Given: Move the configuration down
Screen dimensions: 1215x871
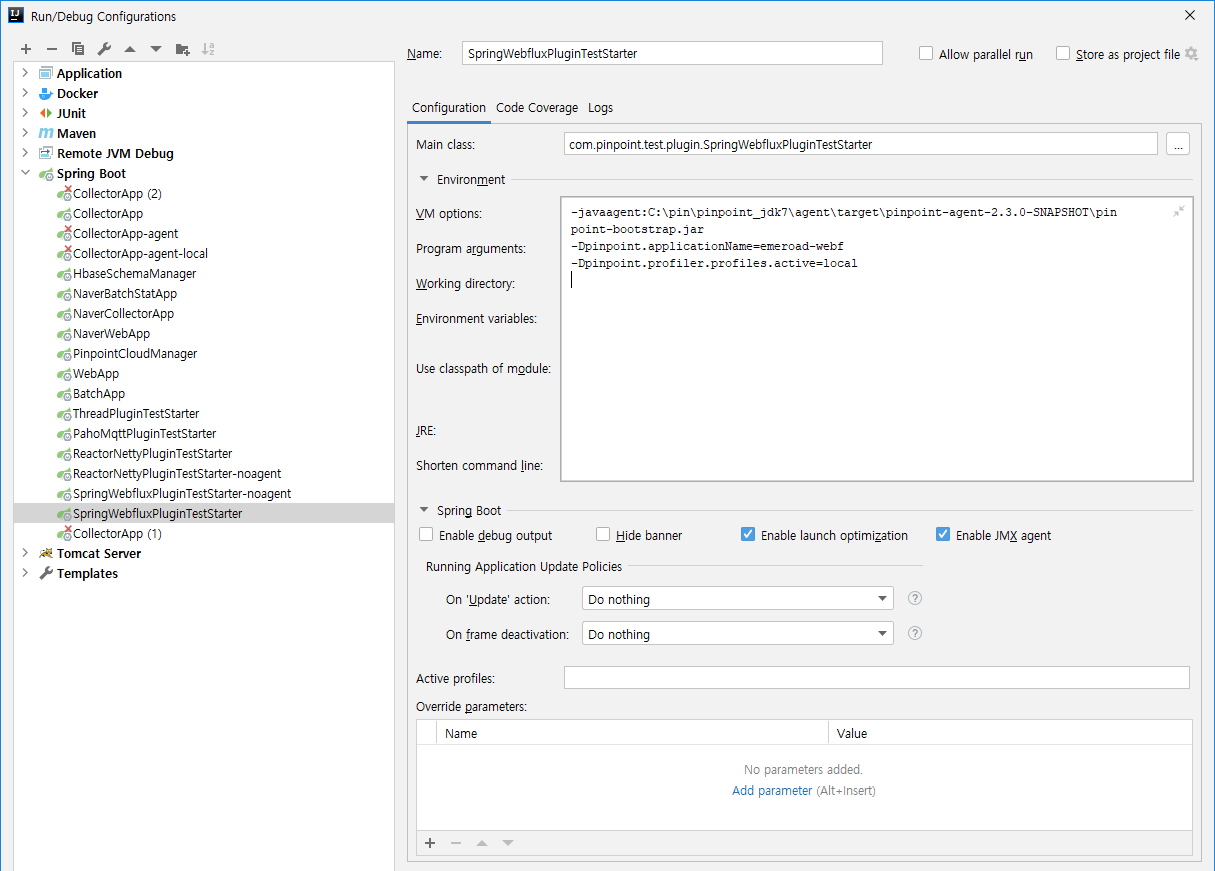Looking at the screenshot, I should [155, 48].
